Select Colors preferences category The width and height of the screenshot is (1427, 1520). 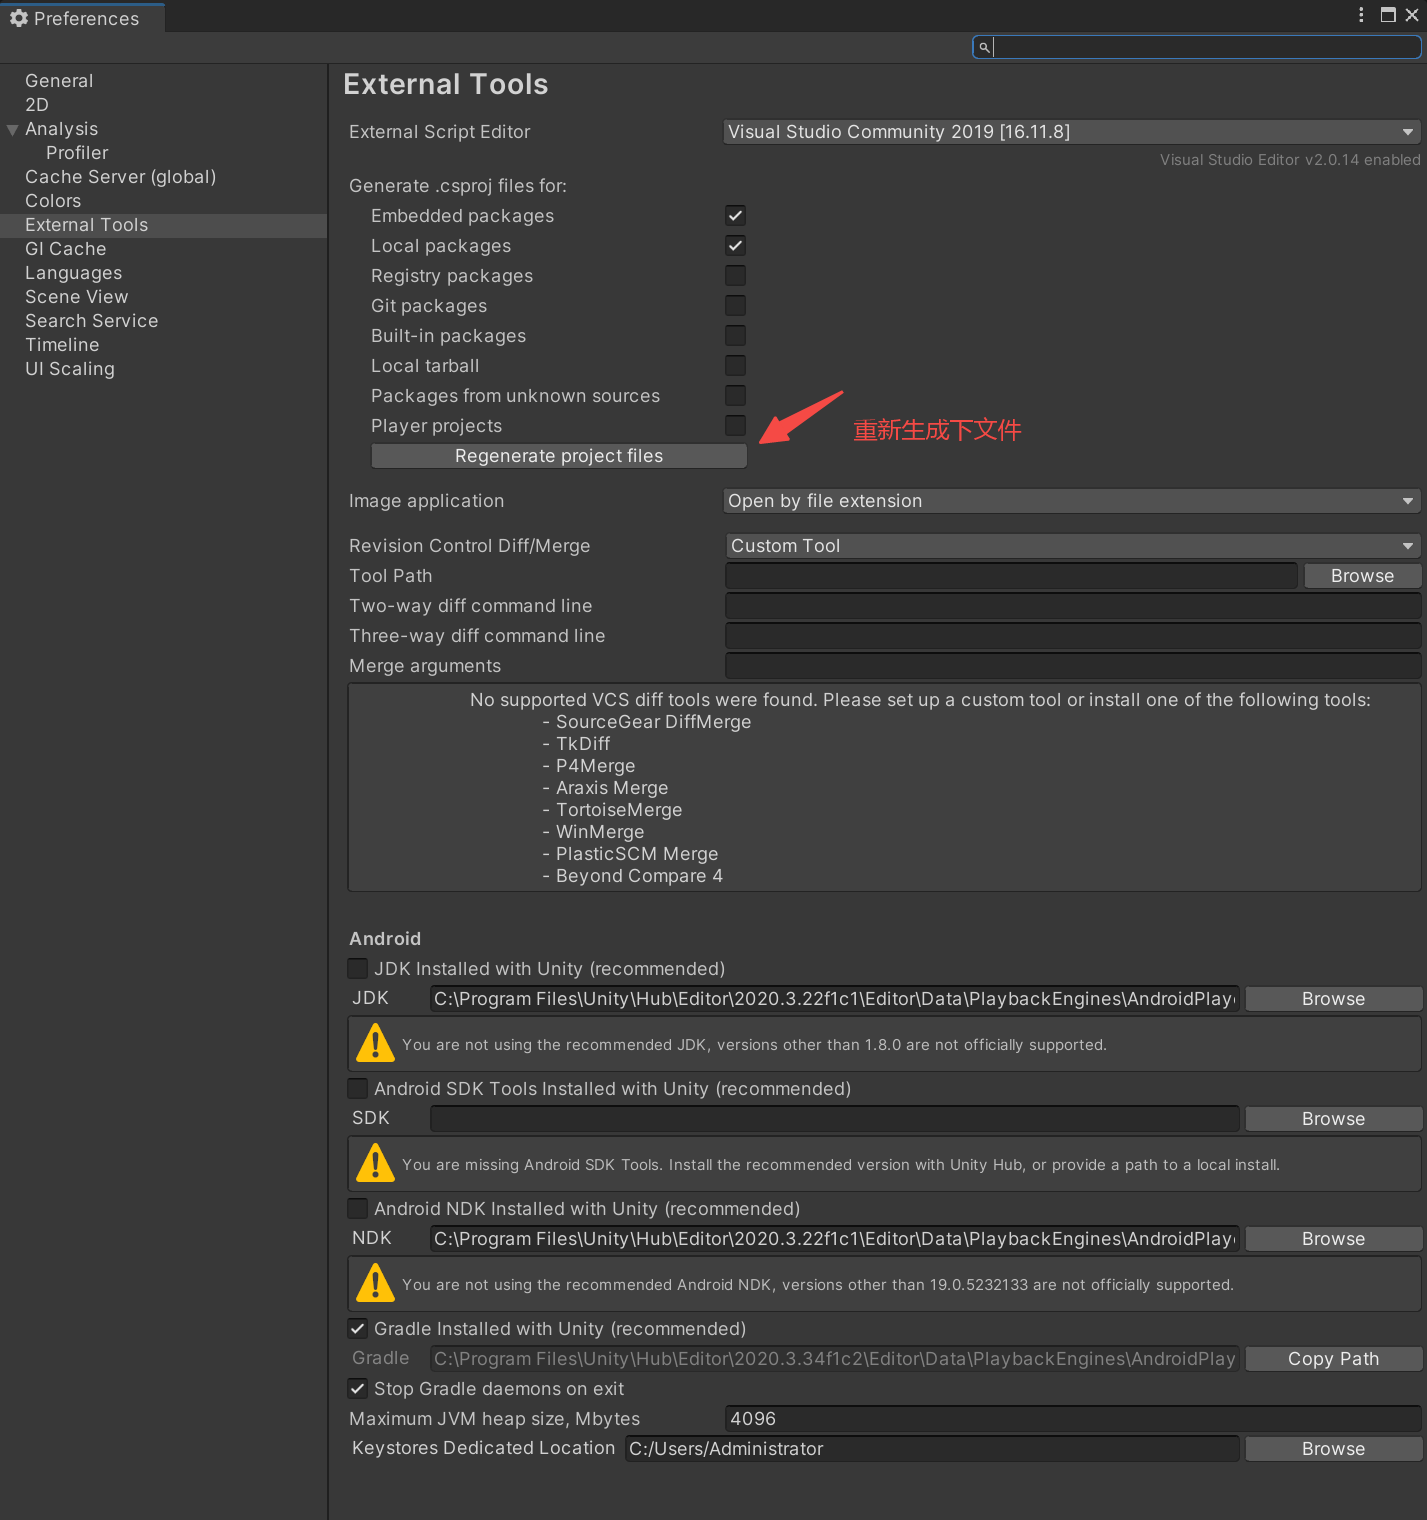pos(53,201)
